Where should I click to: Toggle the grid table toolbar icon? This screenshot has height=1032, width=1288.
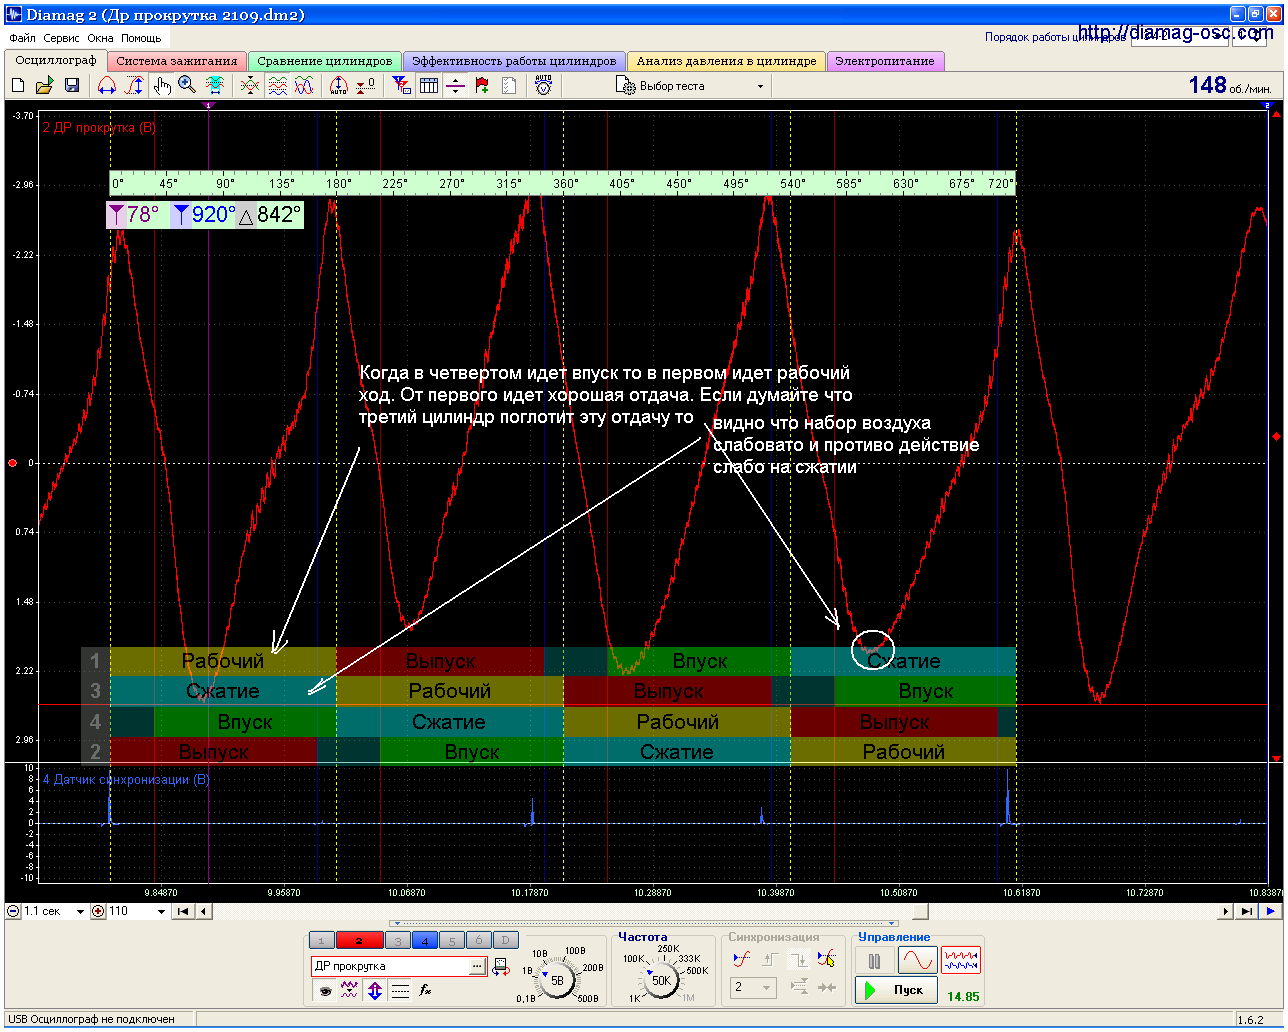tap(429, 86)
